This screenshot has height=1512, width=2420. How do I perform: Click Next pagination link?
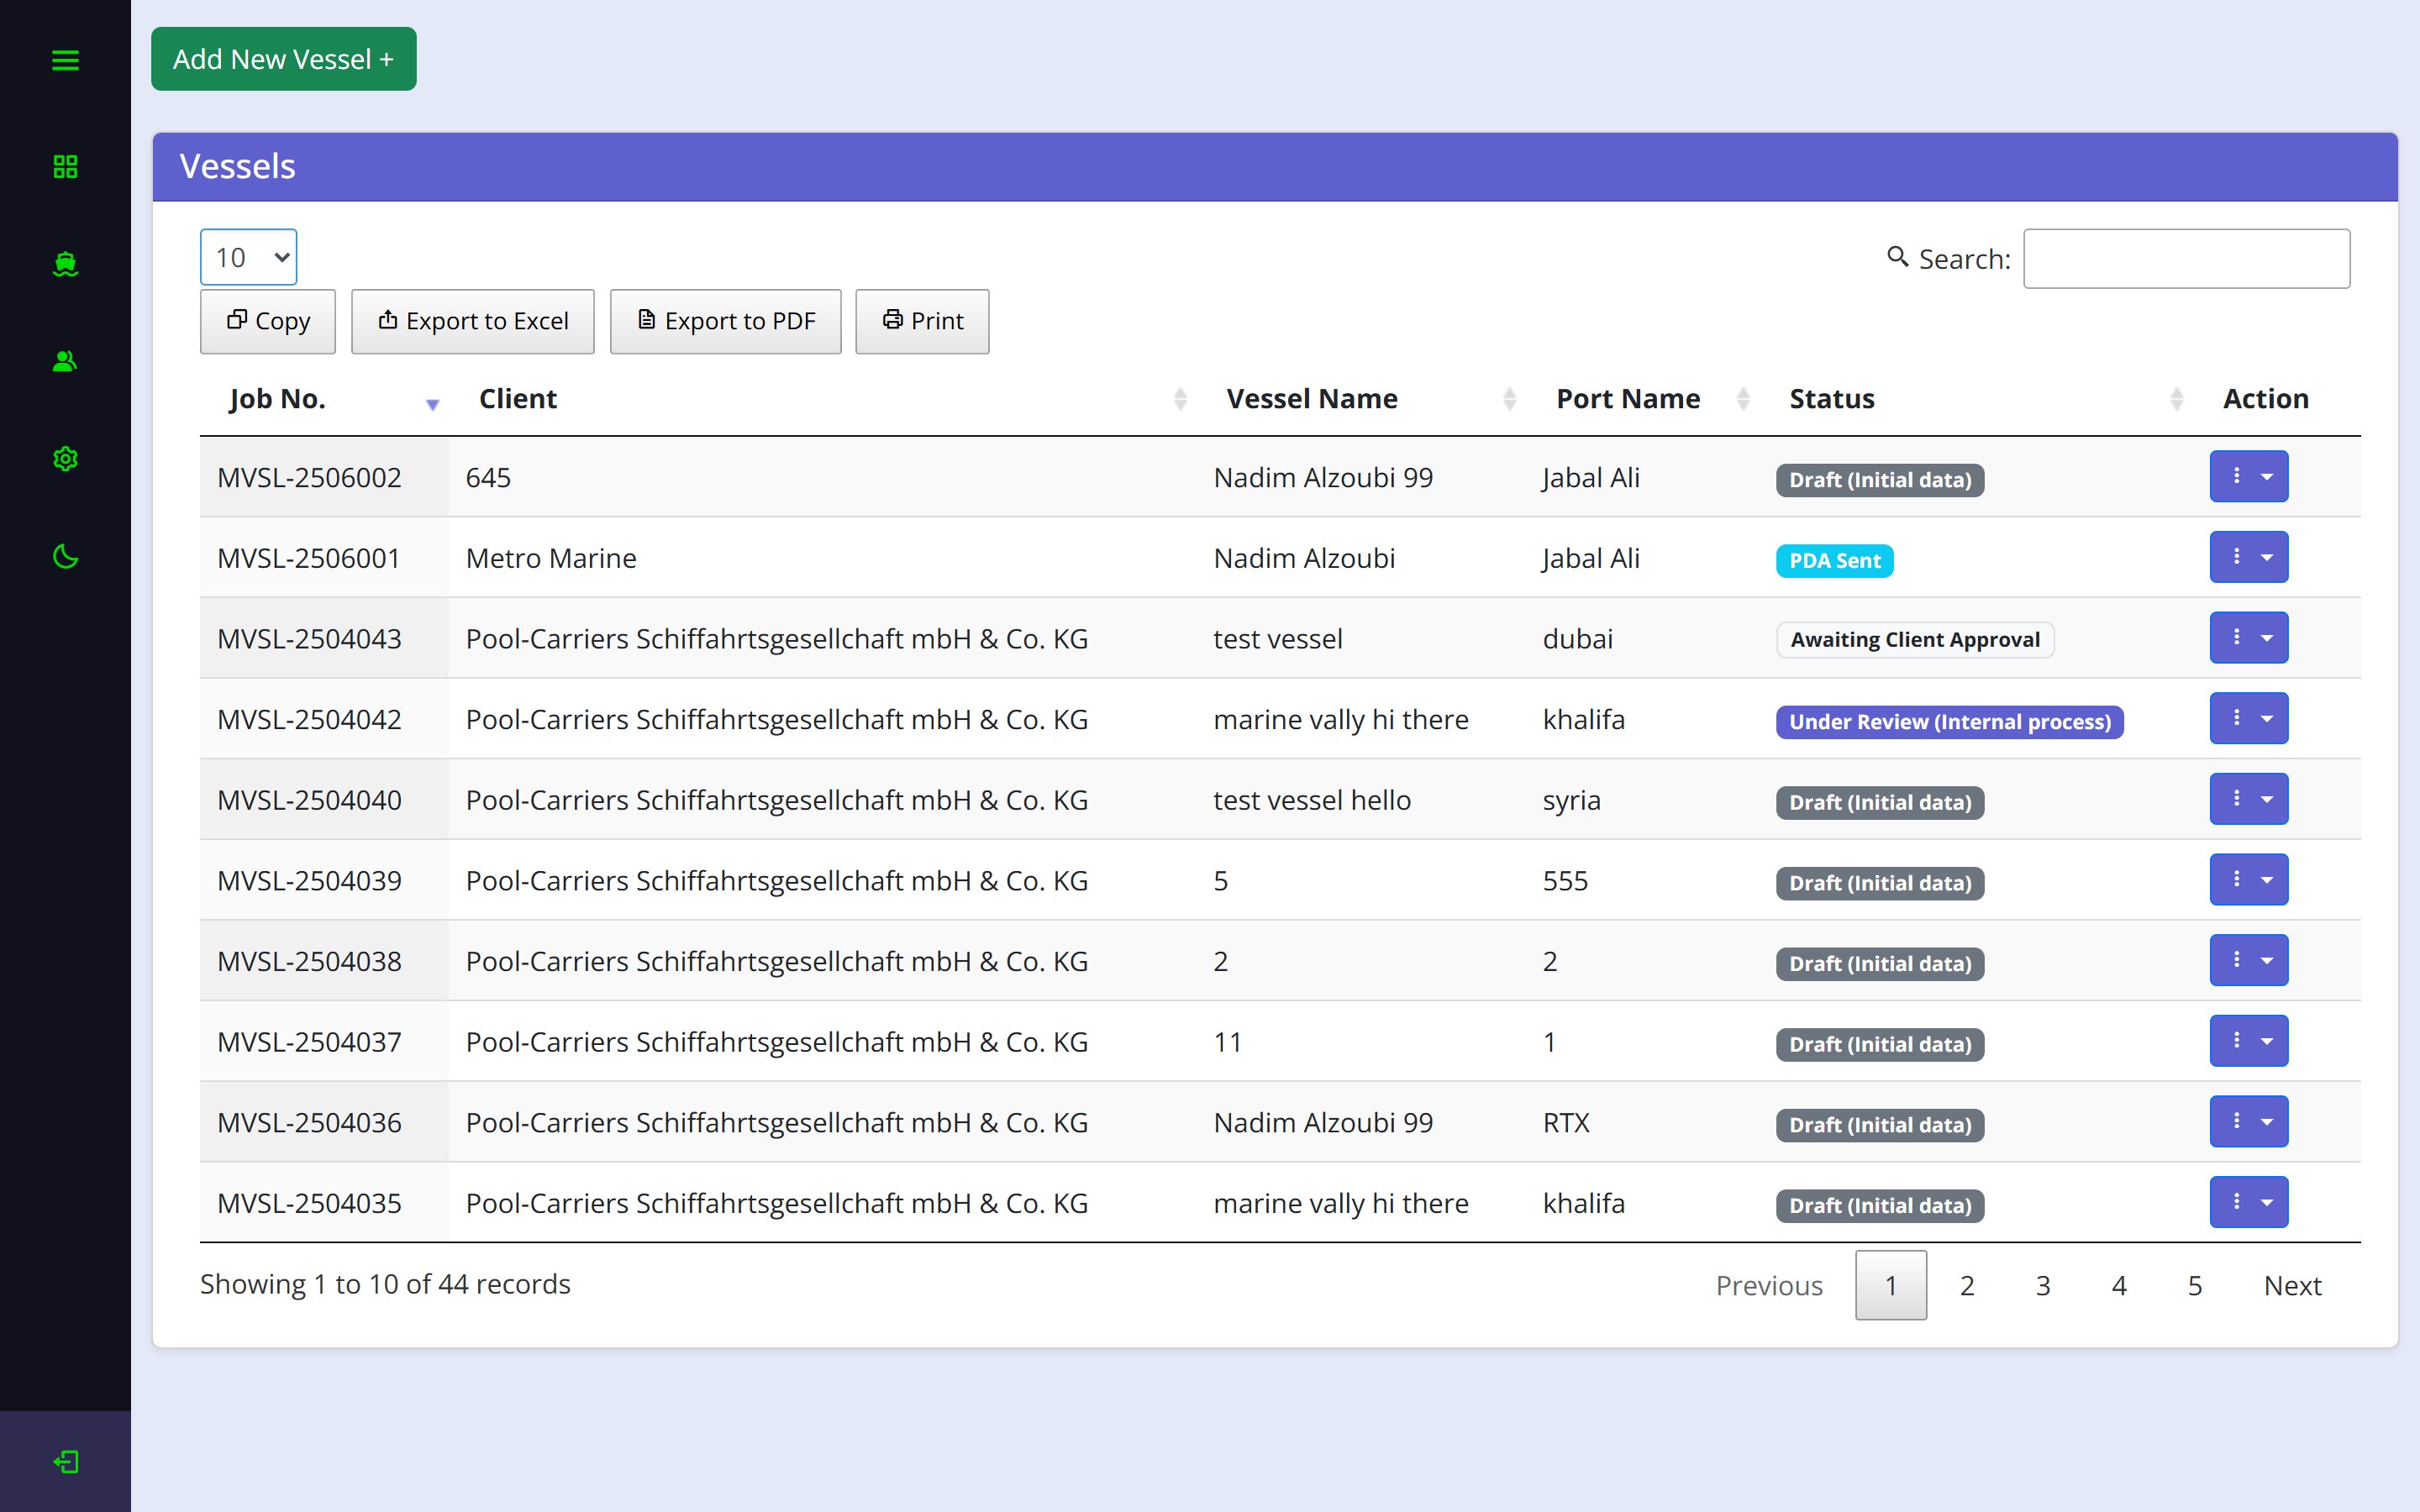(2292, 1285)
